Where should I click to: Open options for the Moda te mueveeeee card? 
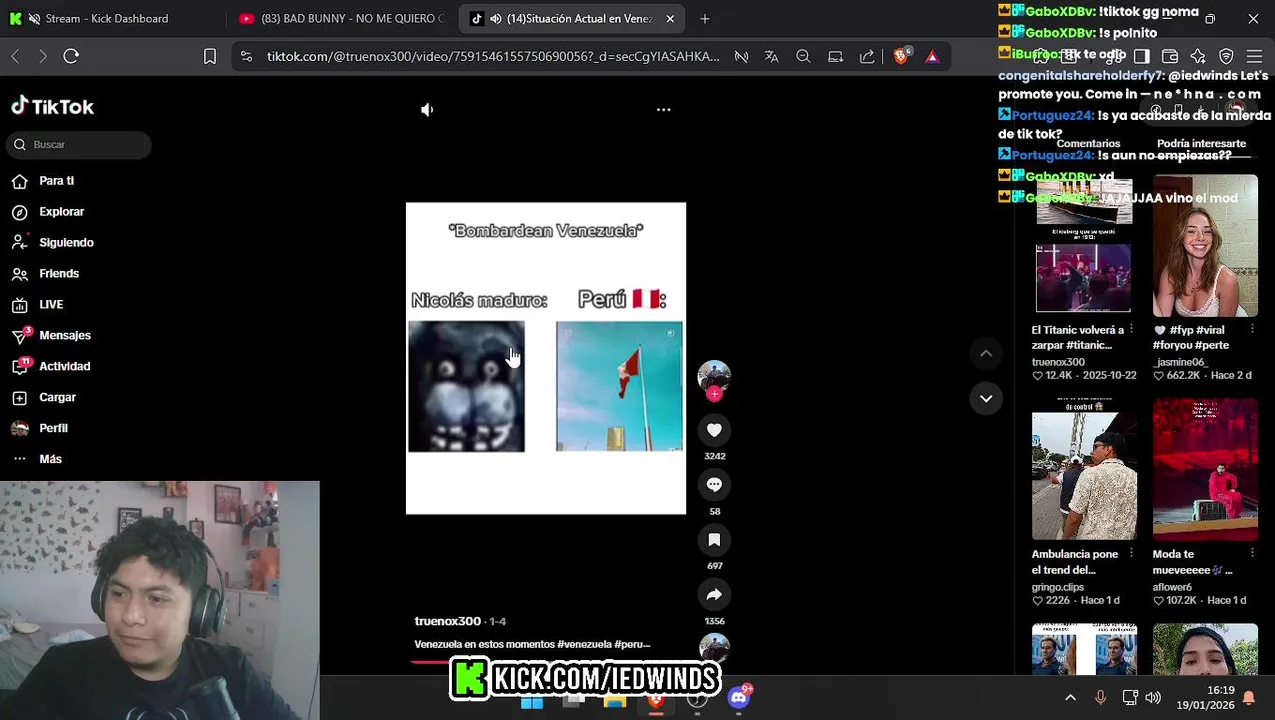(x=1252, y=553)
